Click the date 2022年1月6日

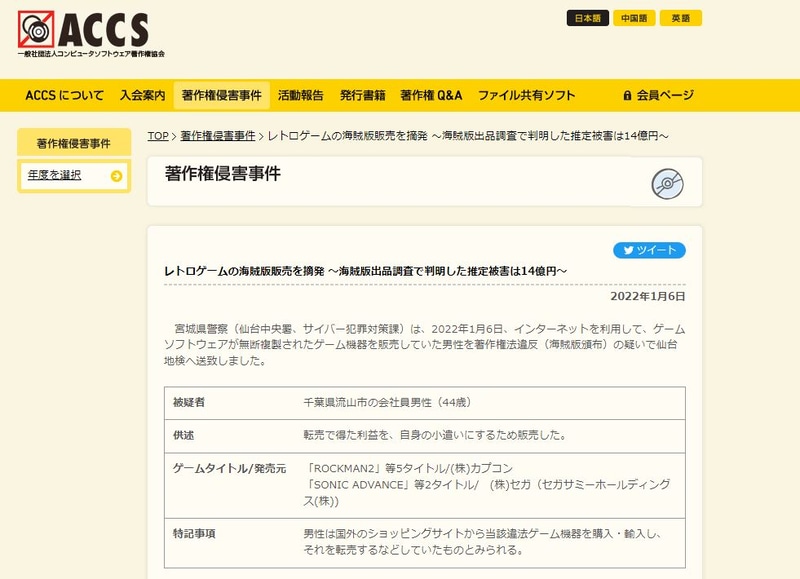[x=647, y=296]
